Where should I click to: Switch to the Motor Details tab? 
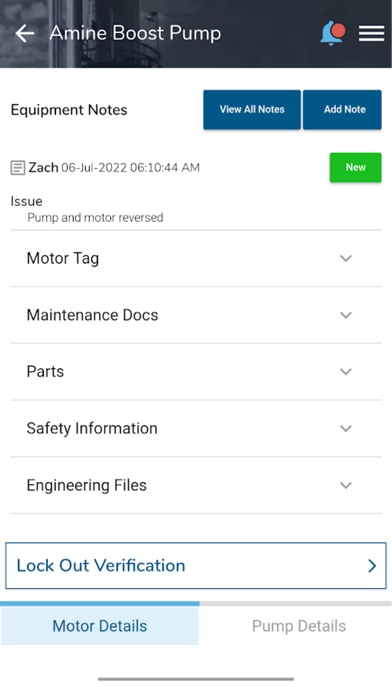[99, 625]
